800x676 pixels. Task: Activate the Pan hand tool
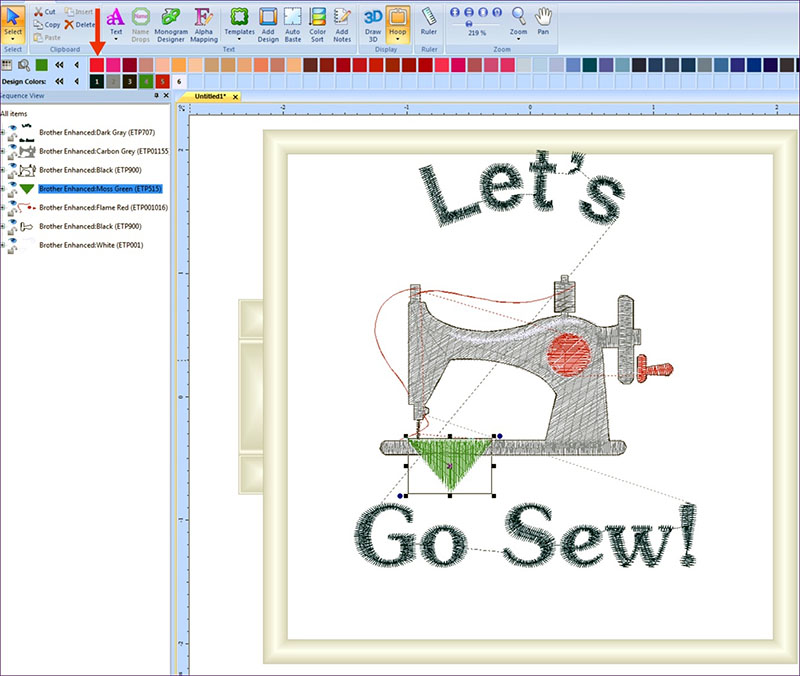click(x=543, y=22)
